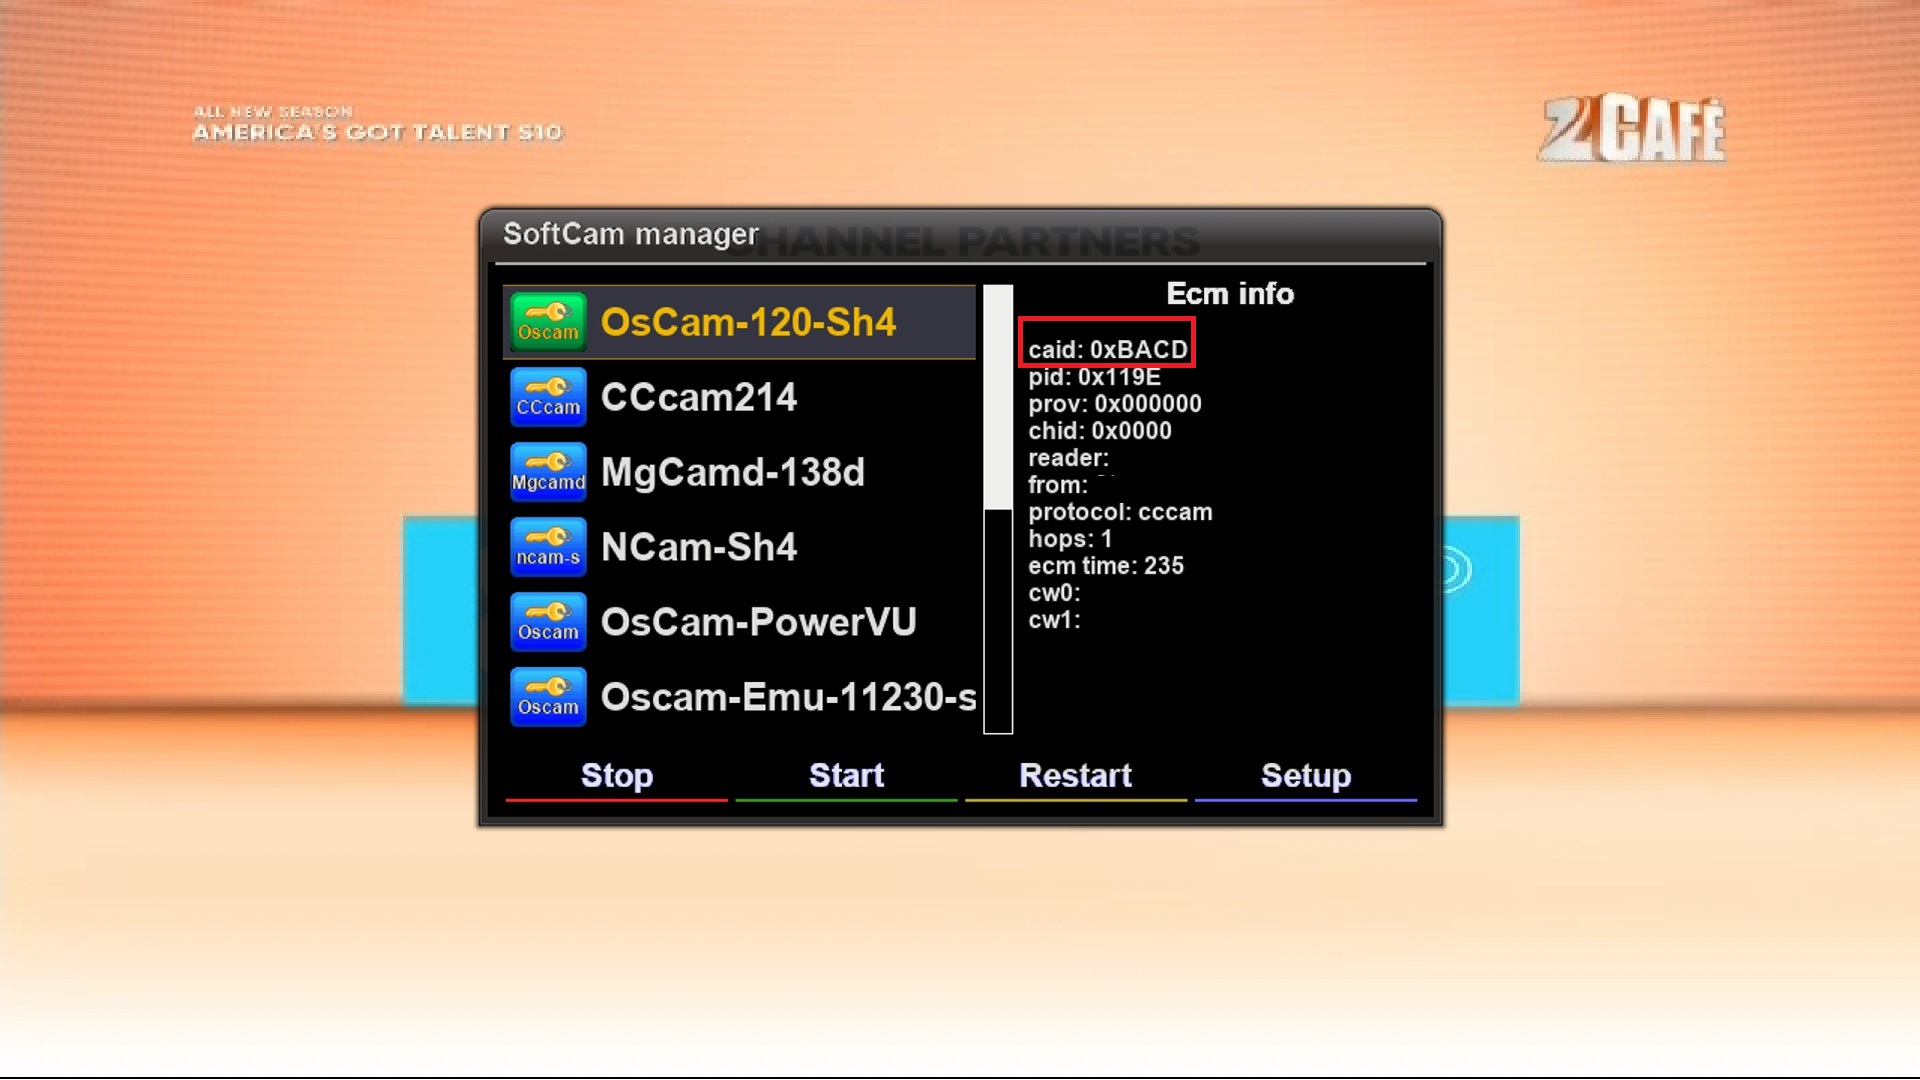The image size is (1920, 1080).
Task: Click the SoftCam manager window title
Action: [x=631, y=234]
